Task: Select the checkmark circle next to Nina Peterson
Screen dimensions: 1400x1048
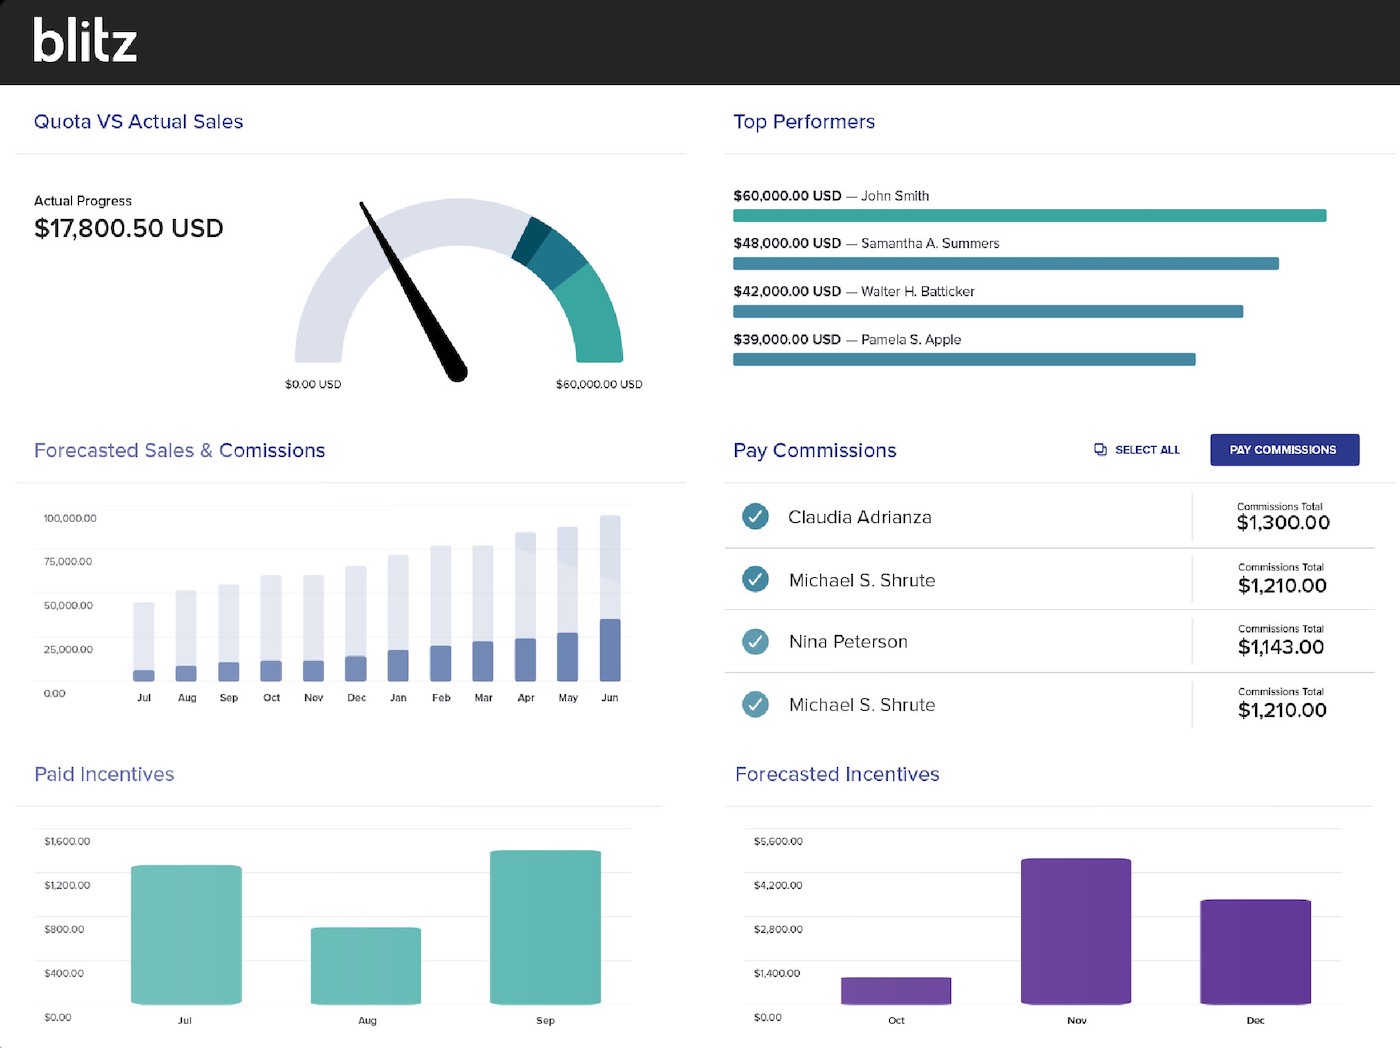Action: tap(755, 641)
